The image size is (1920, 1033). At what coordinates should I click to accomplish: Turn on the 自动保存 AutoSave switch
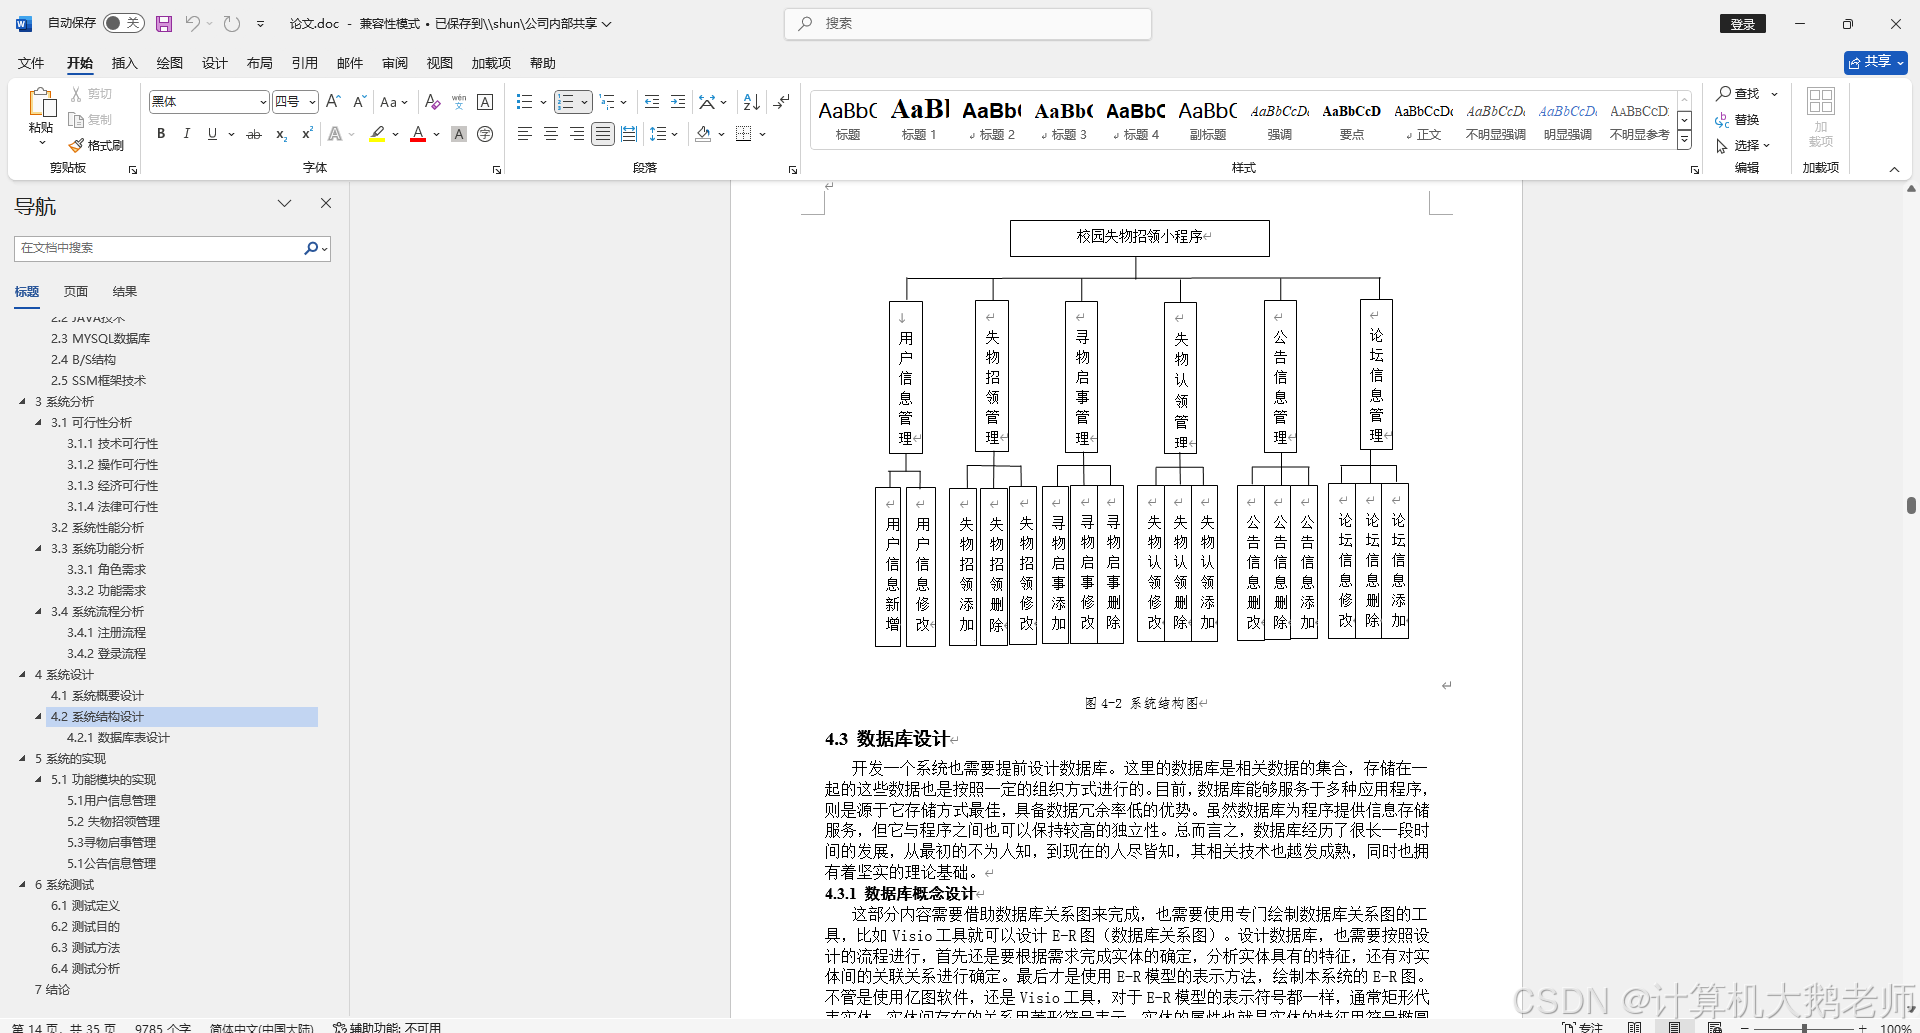[x=123, y=22]
